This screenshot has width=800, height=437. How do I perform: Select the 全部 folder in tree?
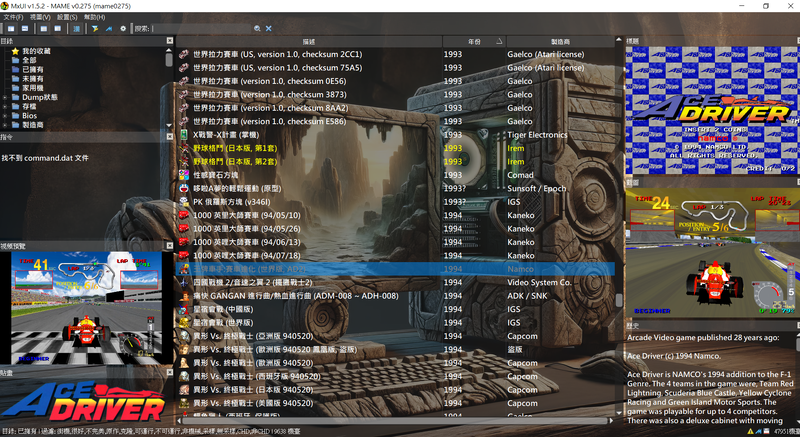24,60
